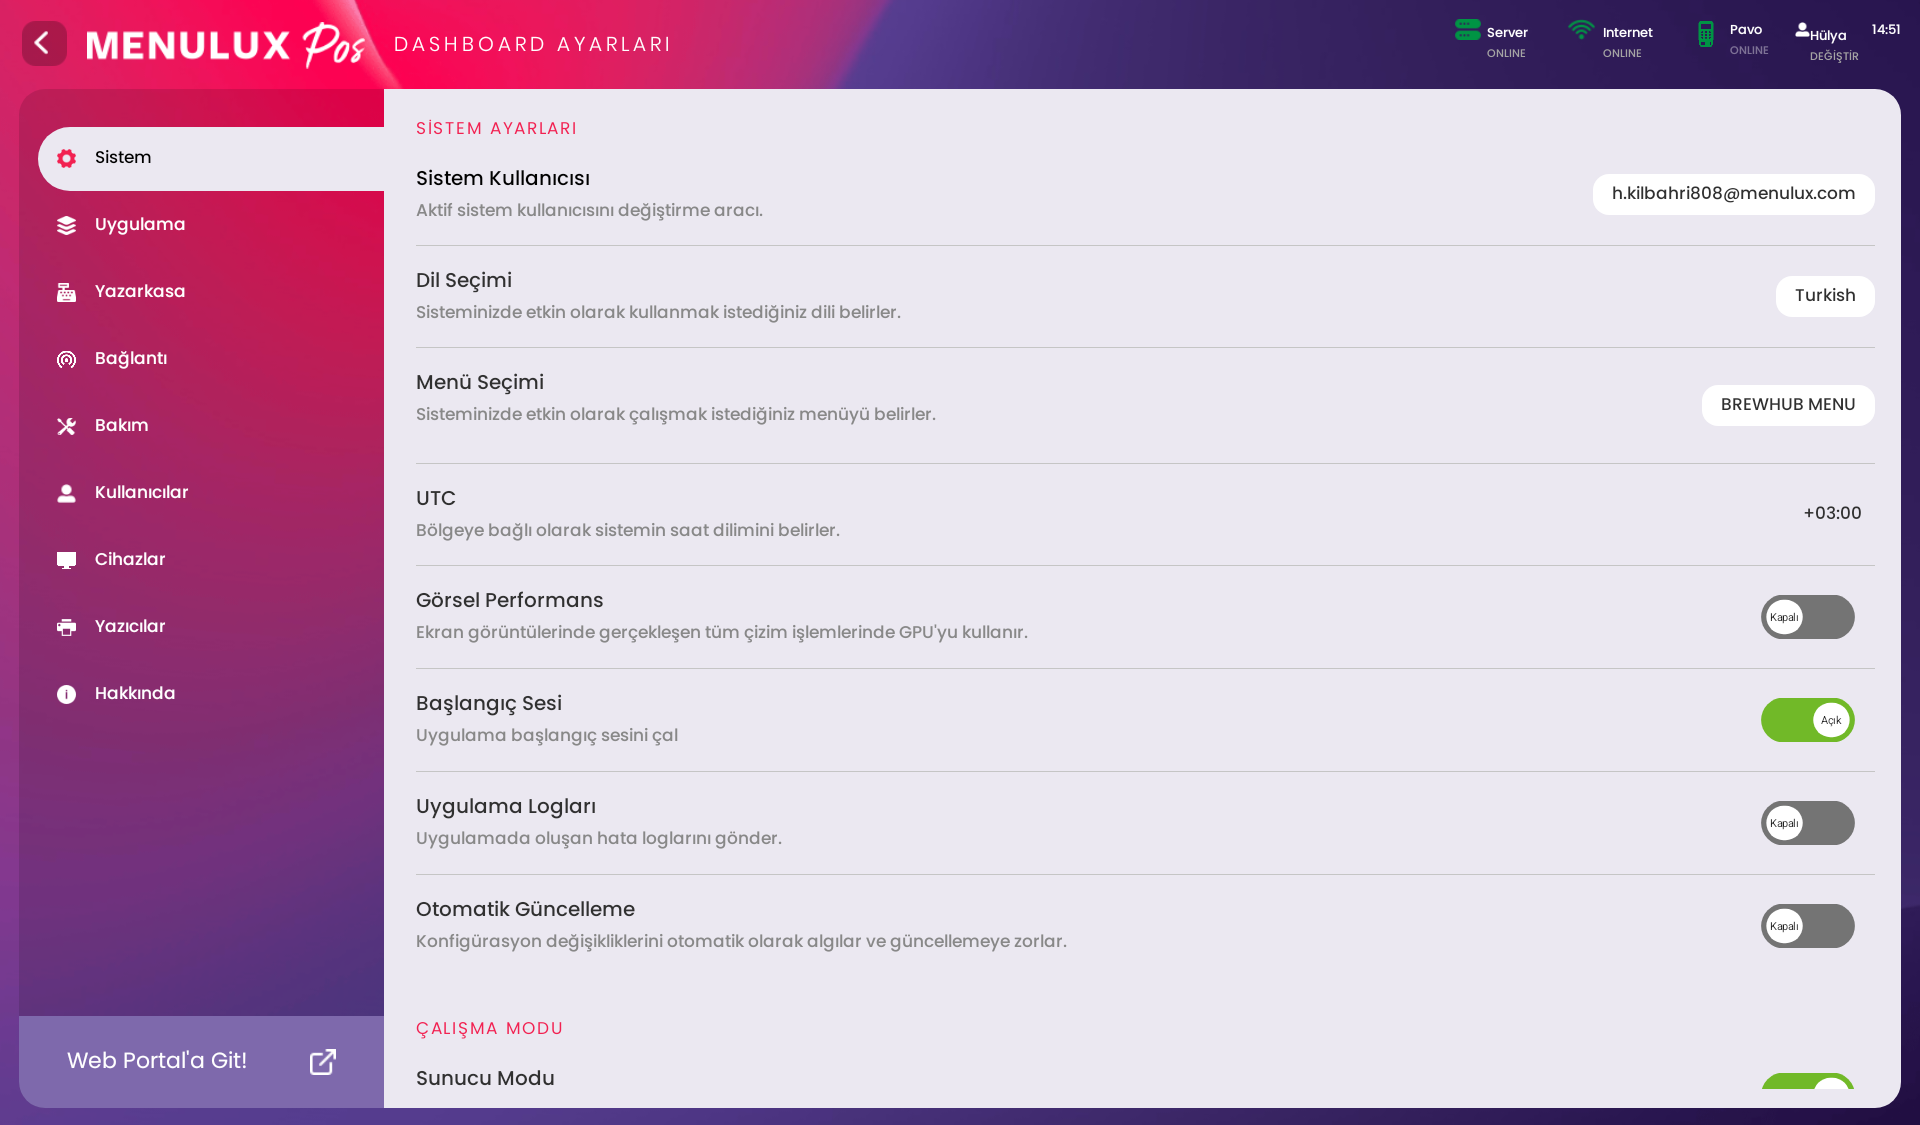The image size is (1920, 1125).
Task: Click the Dil Seçimi heading
Action: (464, 281)
